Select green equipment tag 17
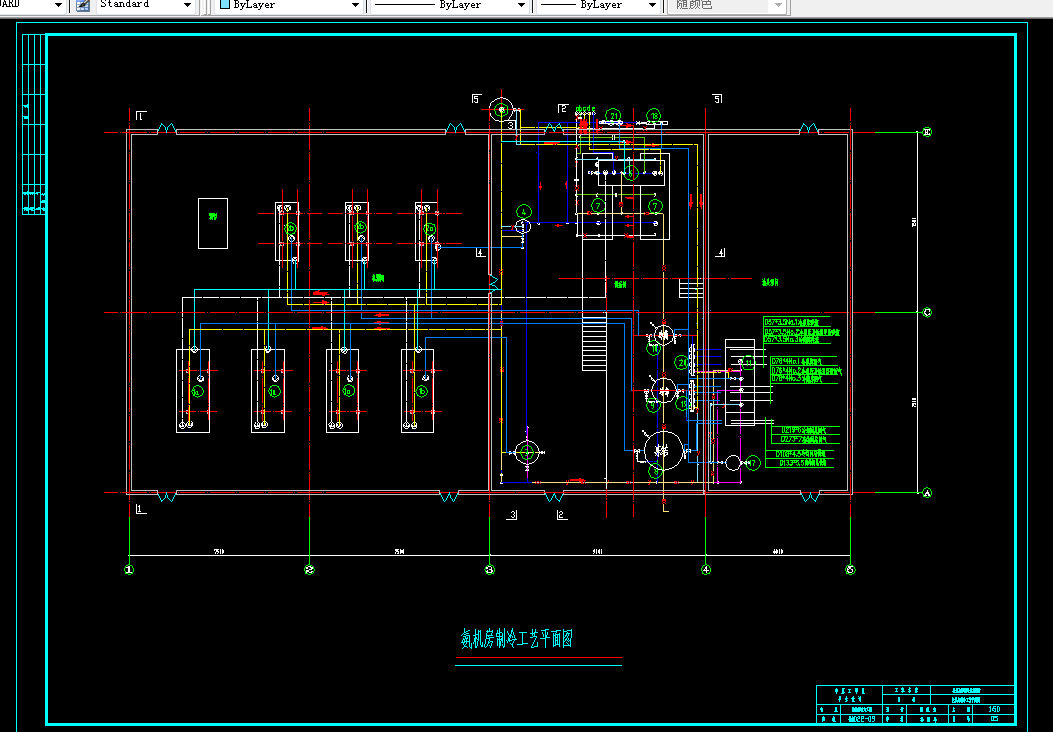This screenshot has height=732, width=1053. click(x=752, y=463)
